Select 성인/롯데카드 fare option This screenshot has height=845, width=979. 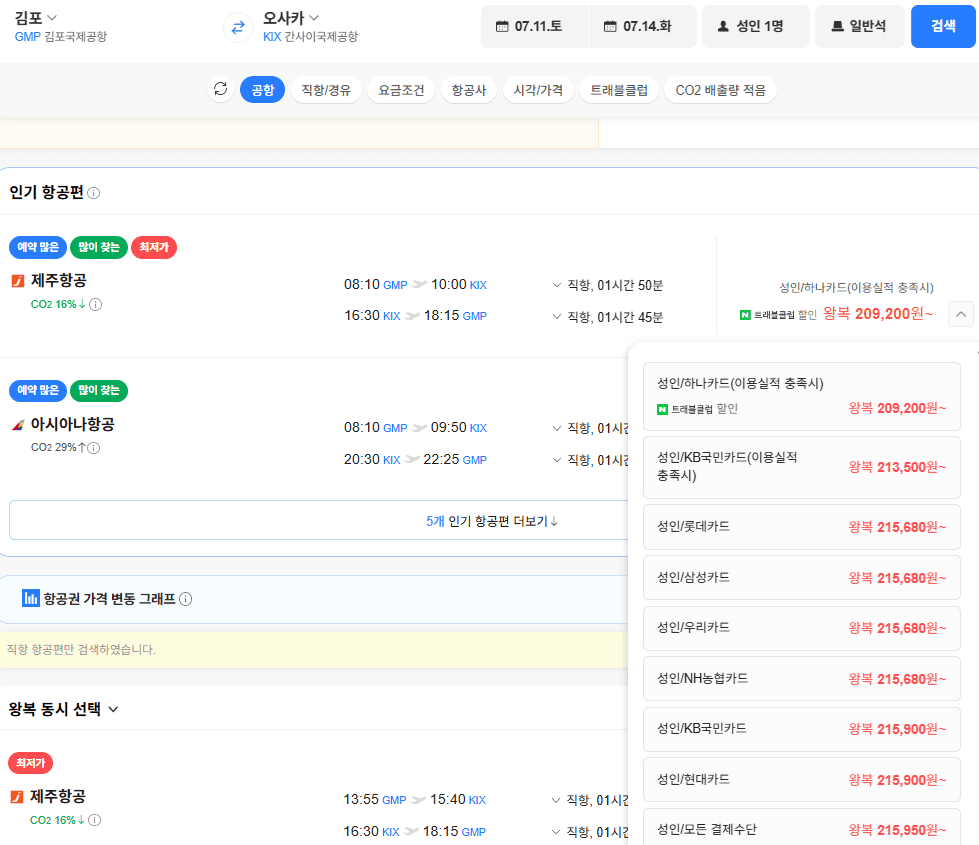pos(802,527)
